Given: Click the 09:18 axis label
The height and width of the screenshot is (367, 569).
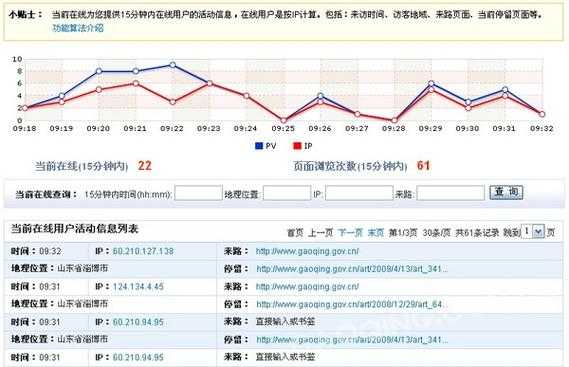Looking at the screenshot, I should (24, 129).
